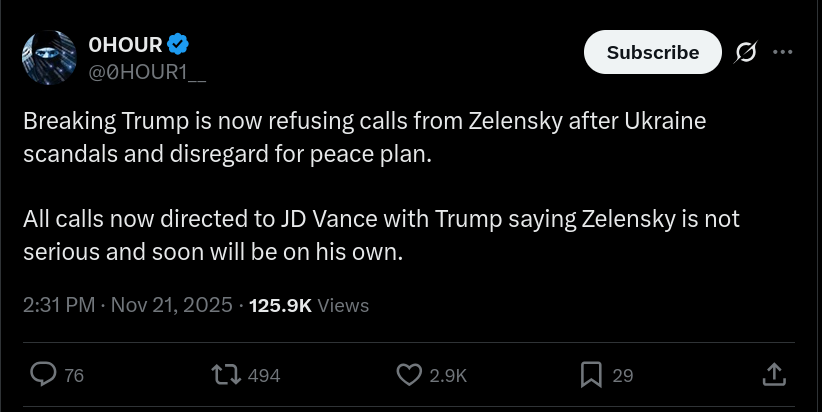Open the @0HOUR1__ handle link

point(148,71)
